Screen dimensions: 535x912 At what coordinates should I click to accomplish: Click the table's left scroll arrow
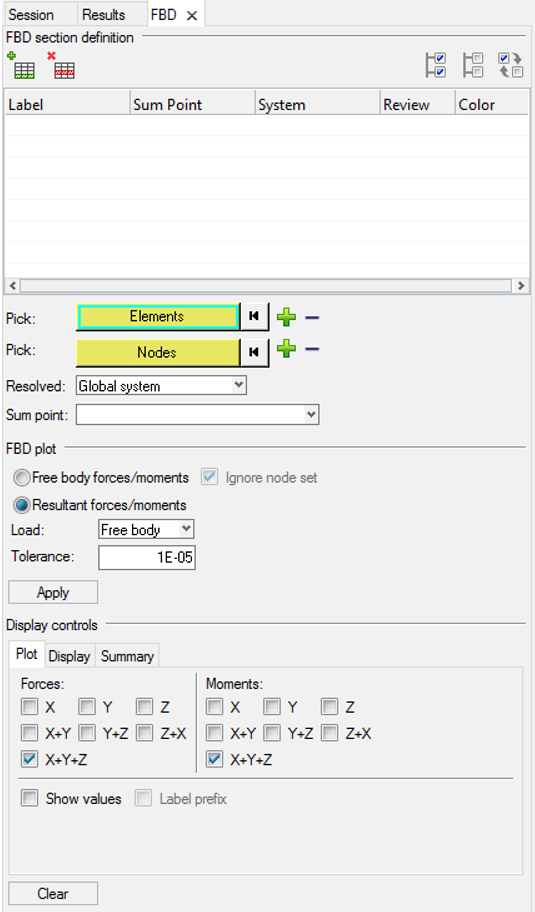point(12,286)
